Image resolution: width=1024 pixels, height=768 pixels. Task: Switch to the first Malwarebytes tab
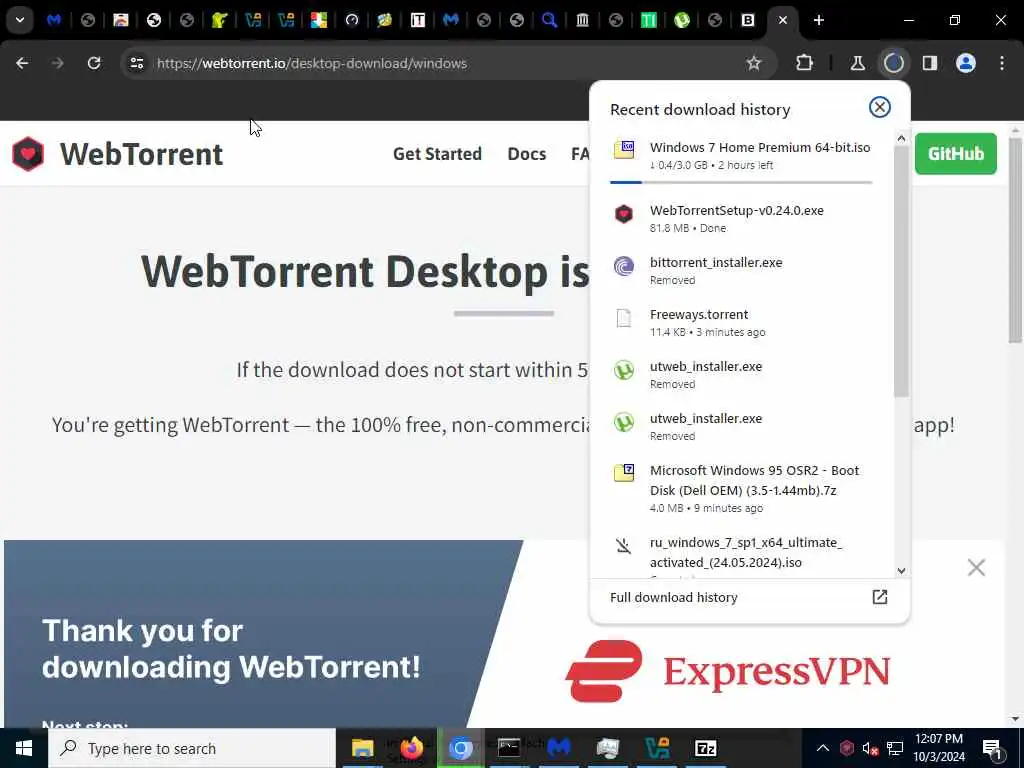click(x=54, y=20)
